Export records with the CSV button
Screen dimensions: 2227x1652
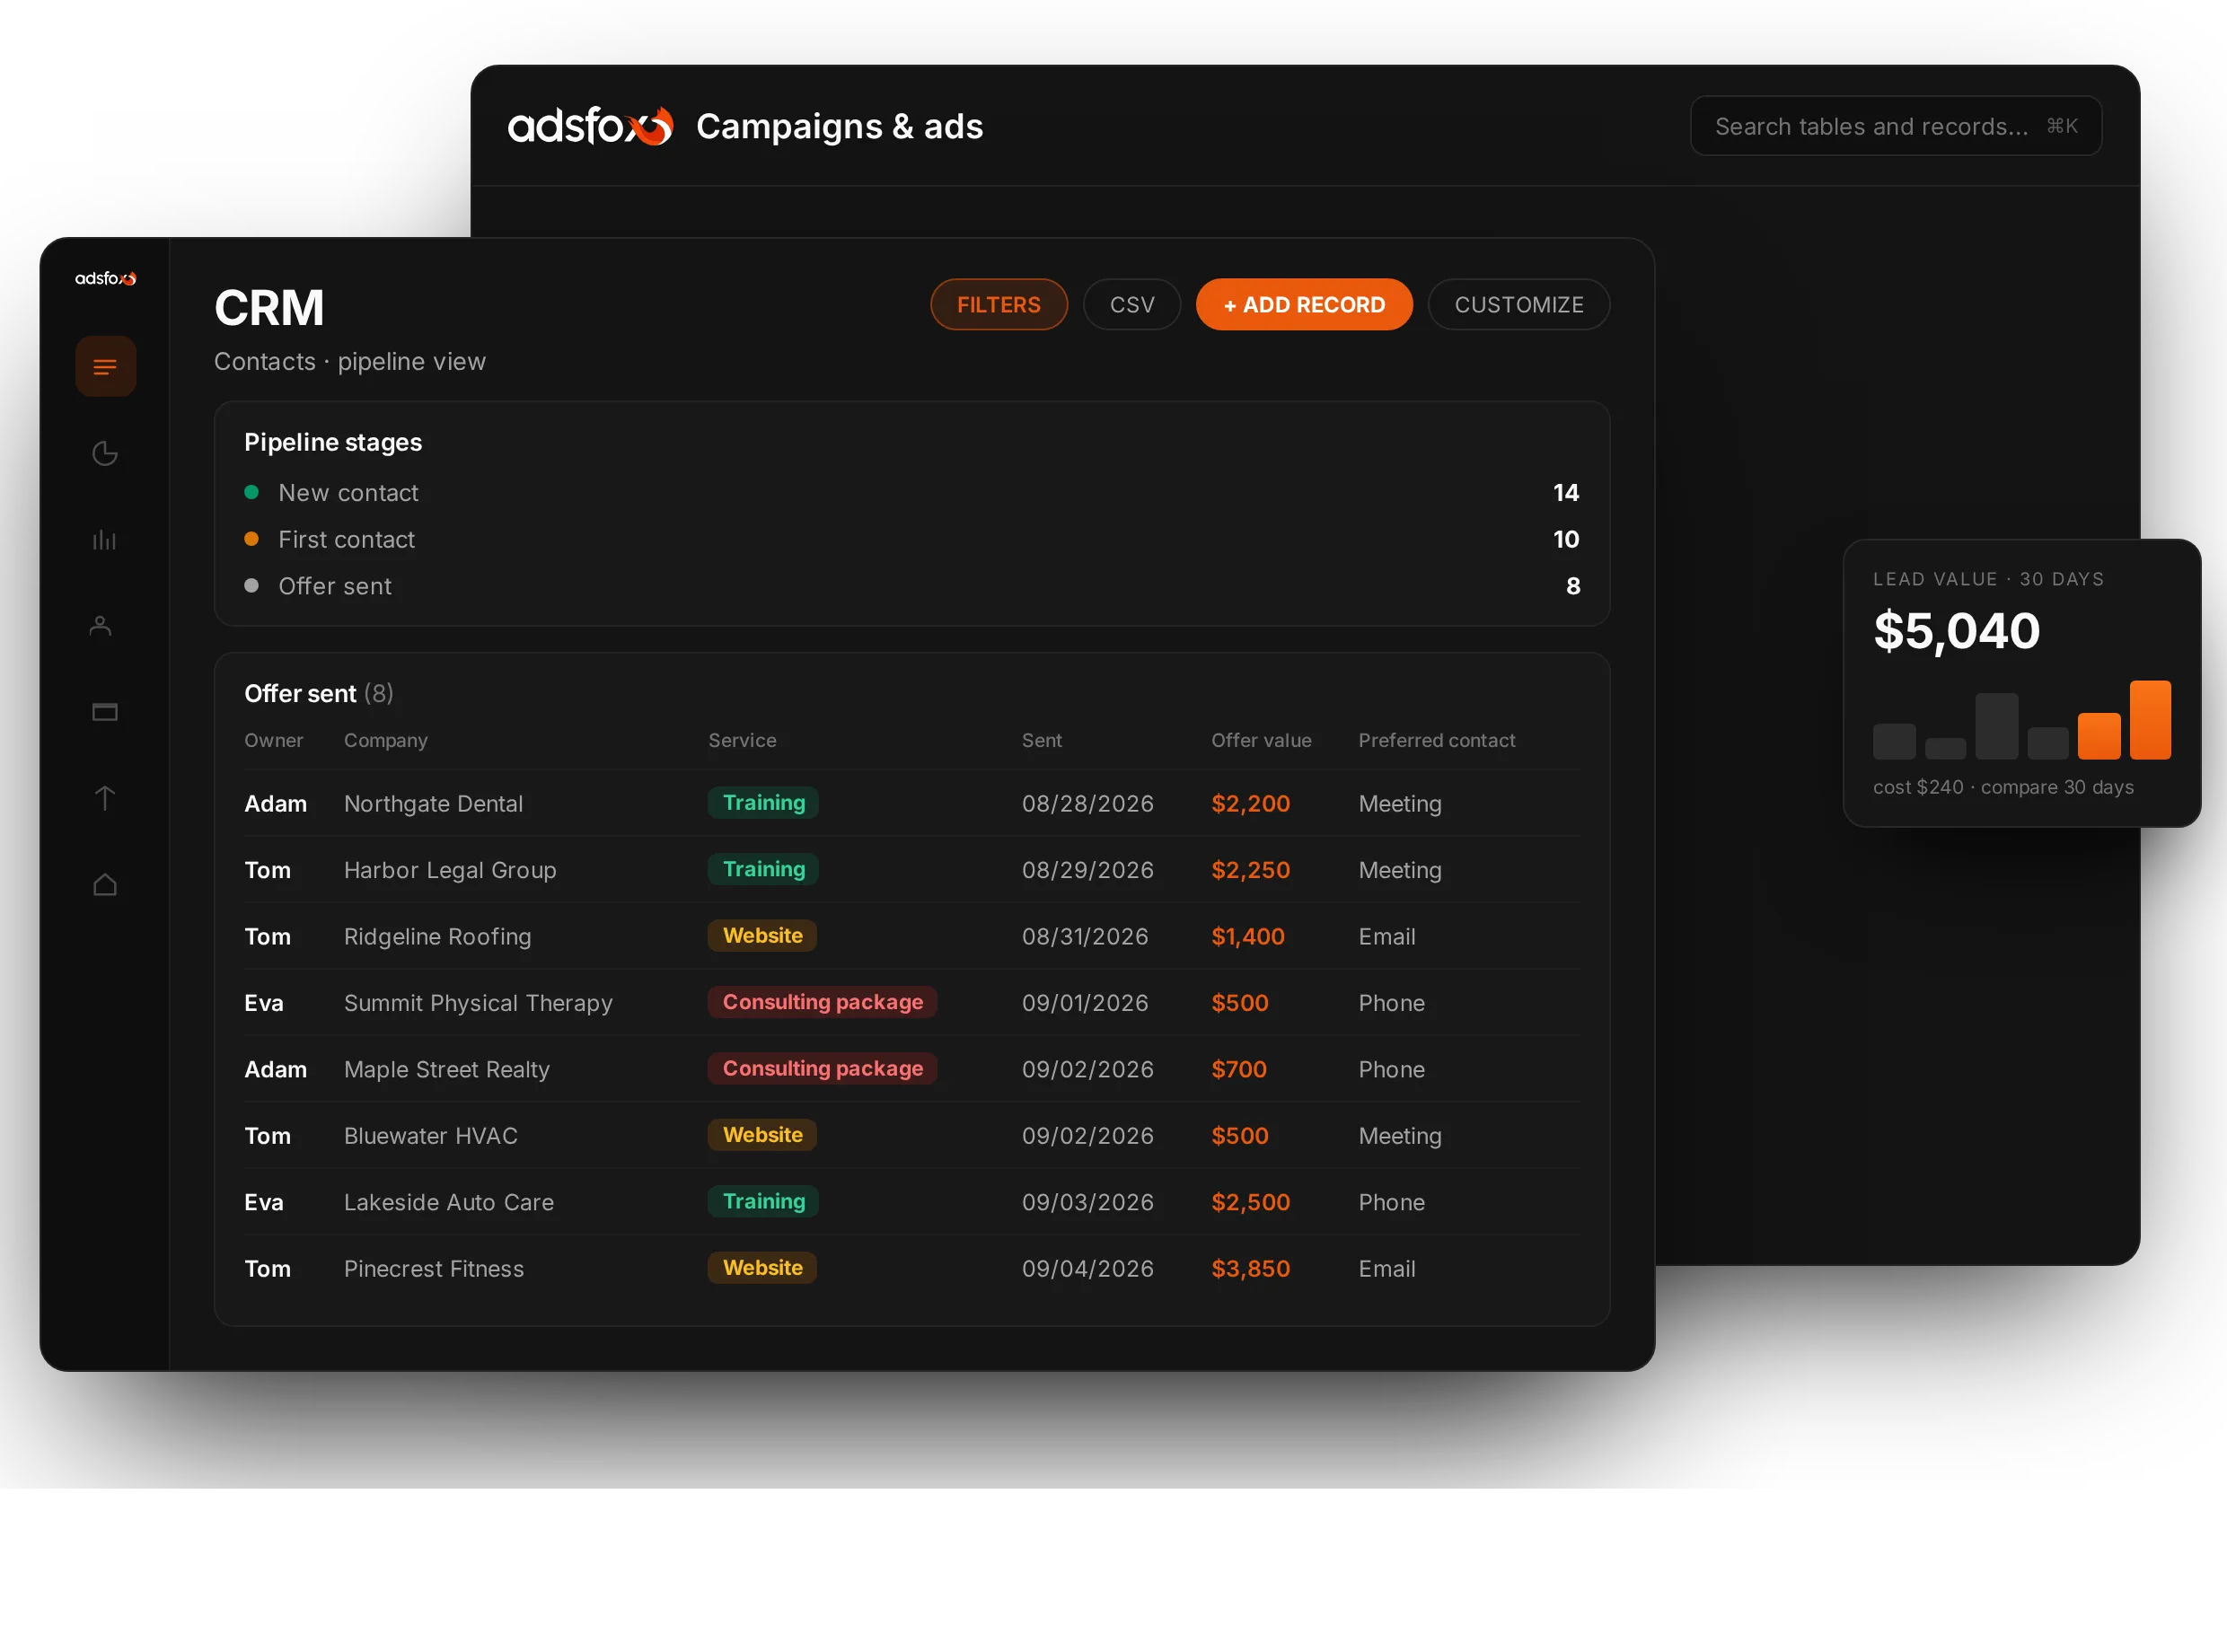click(x=1131, y=304)
